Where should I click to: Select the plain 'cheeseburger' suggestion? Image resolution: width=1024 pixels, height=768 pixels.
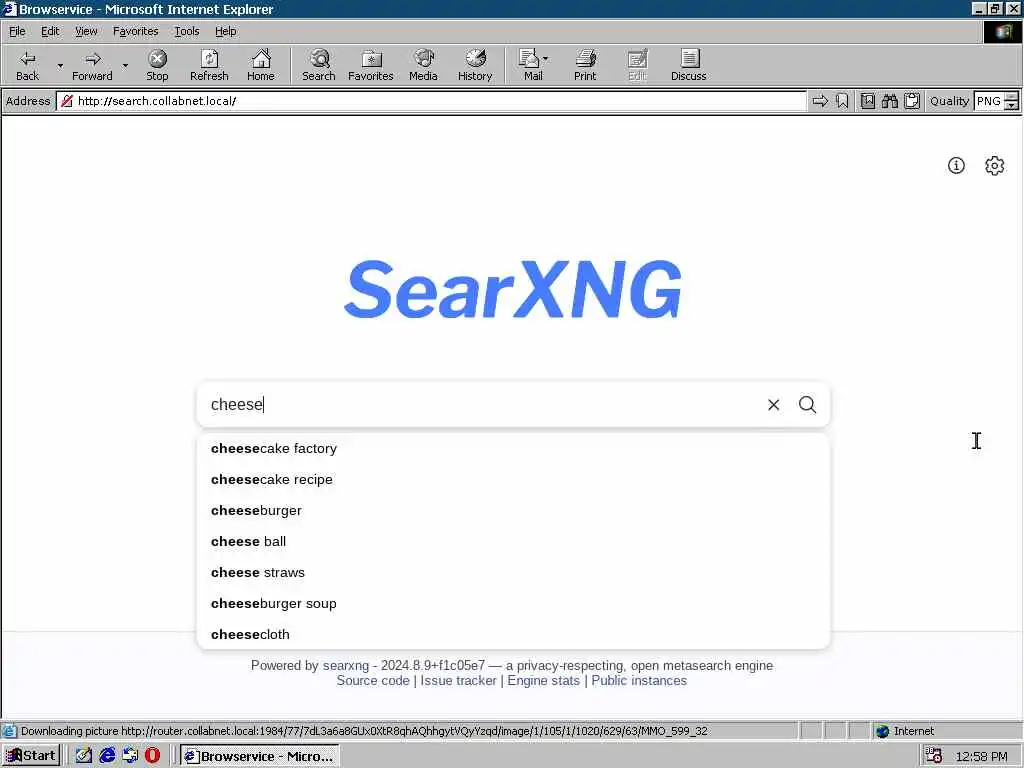pos(513,511)
